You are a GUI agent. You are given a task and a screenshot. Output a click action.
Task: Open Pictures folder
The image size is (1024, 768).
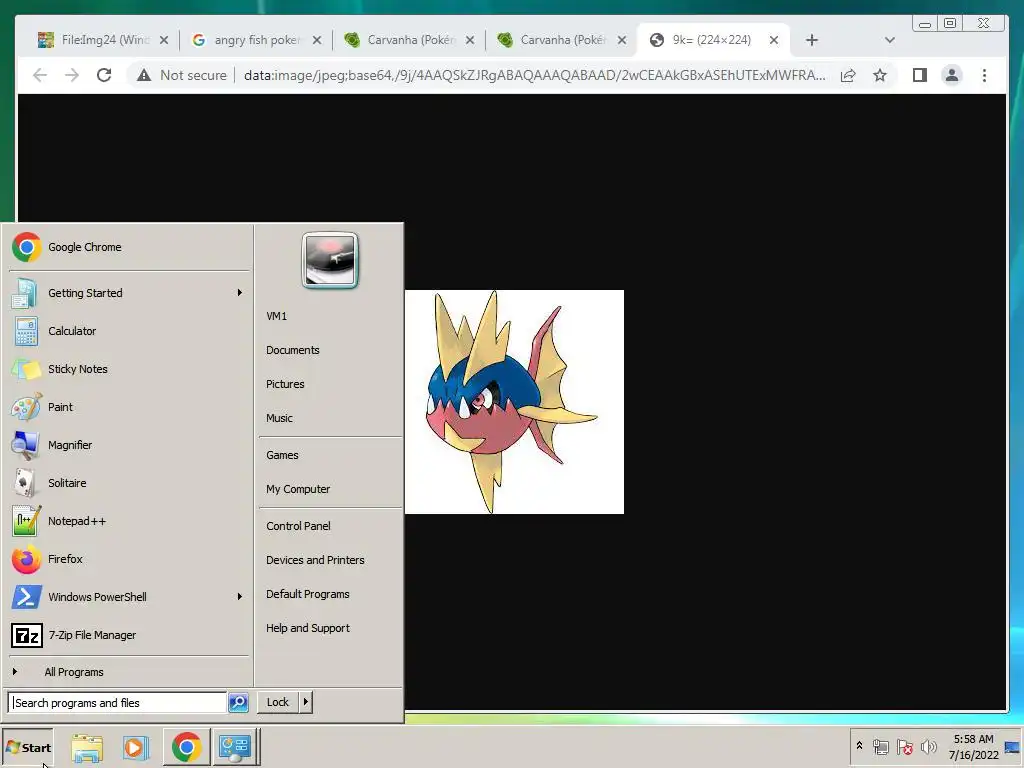point(330,384)
